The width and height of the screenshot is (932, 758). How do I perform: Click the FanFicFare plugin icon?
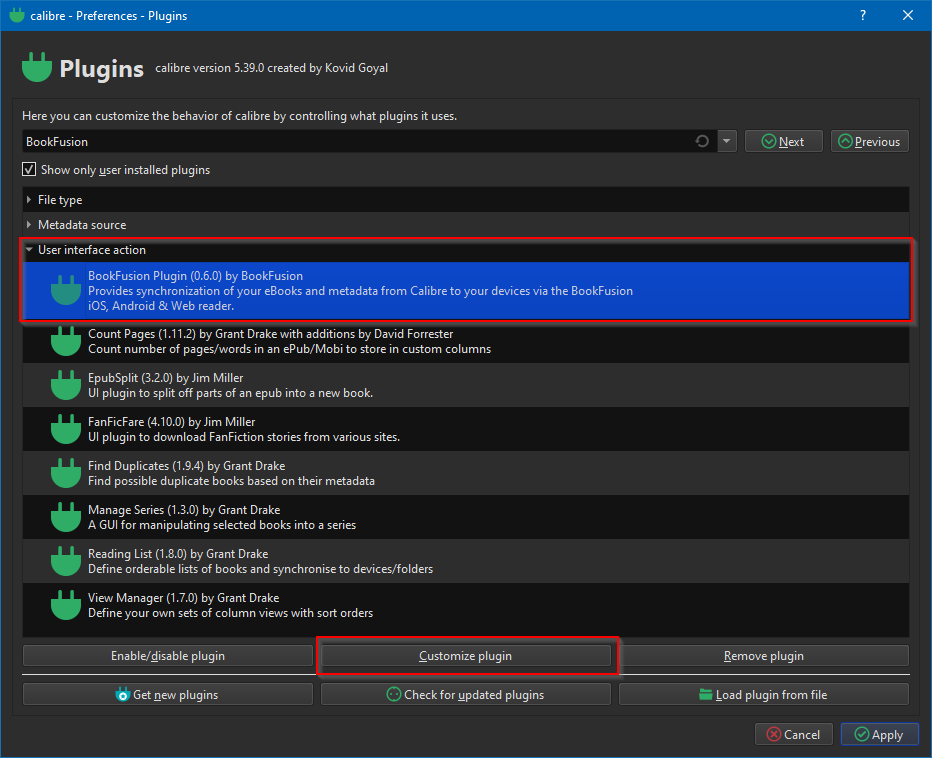pos(66,429)
